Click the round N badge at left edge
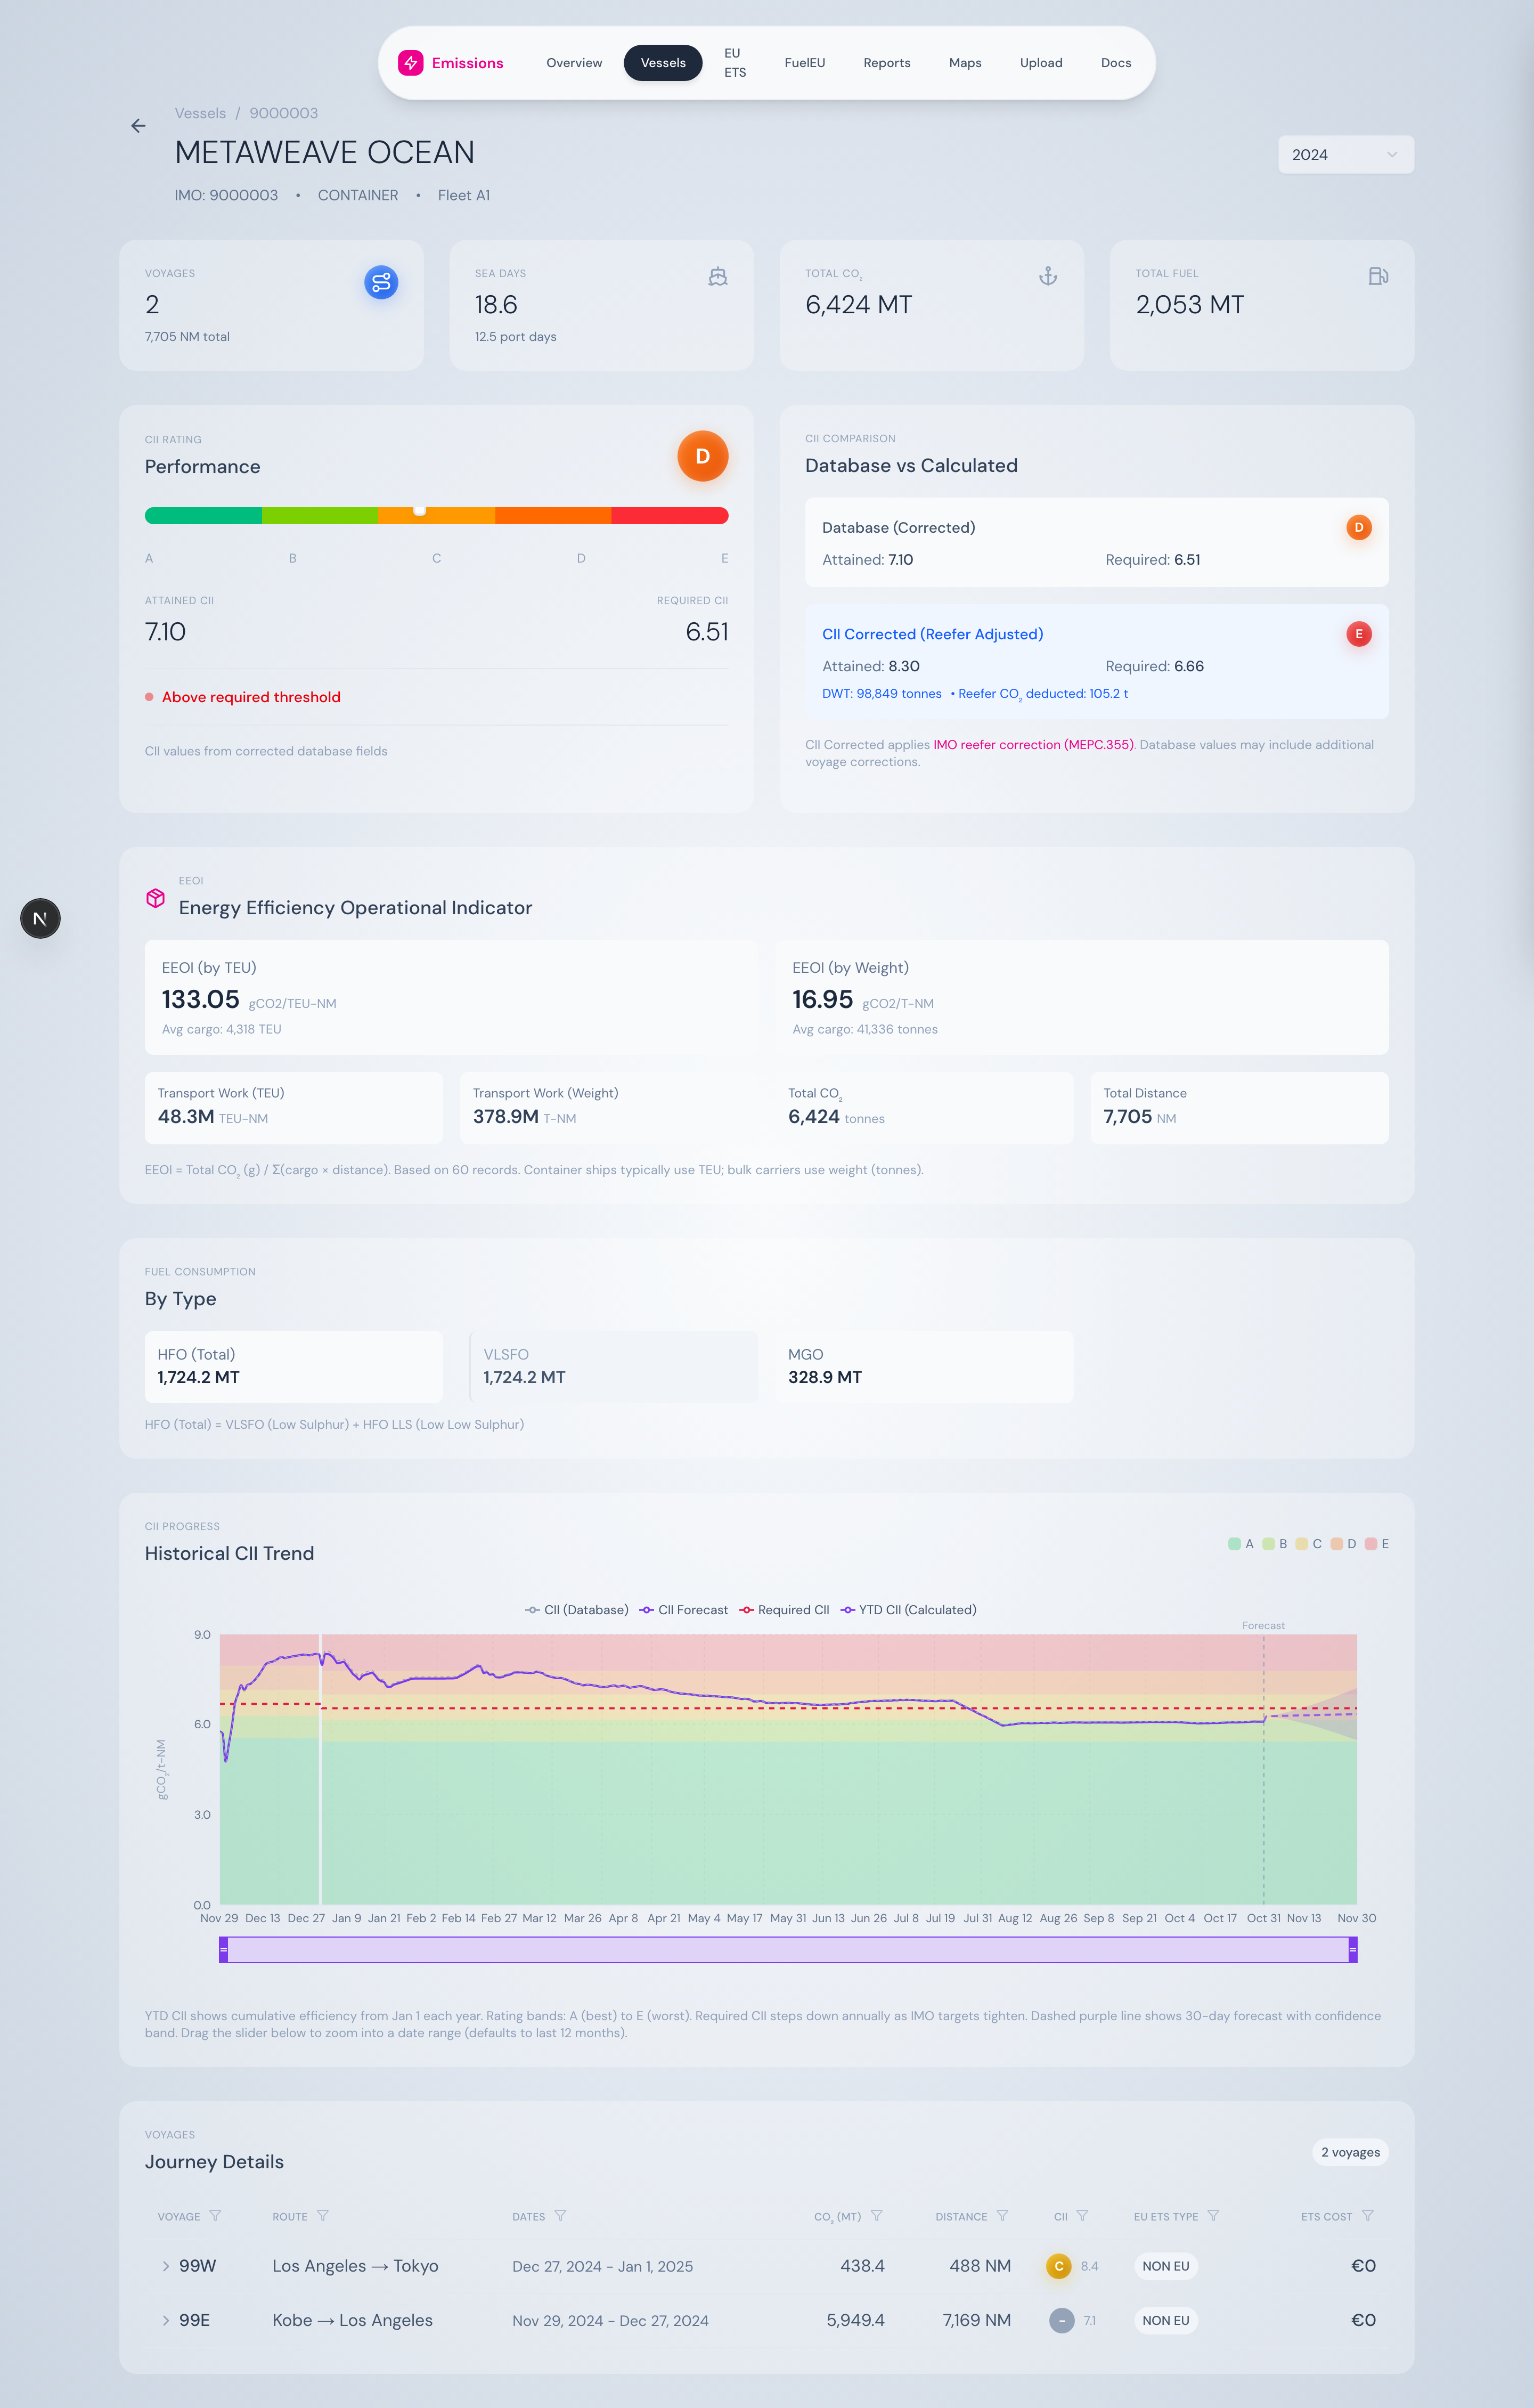Viewport: 1534px width, 2408px height. 40,918
